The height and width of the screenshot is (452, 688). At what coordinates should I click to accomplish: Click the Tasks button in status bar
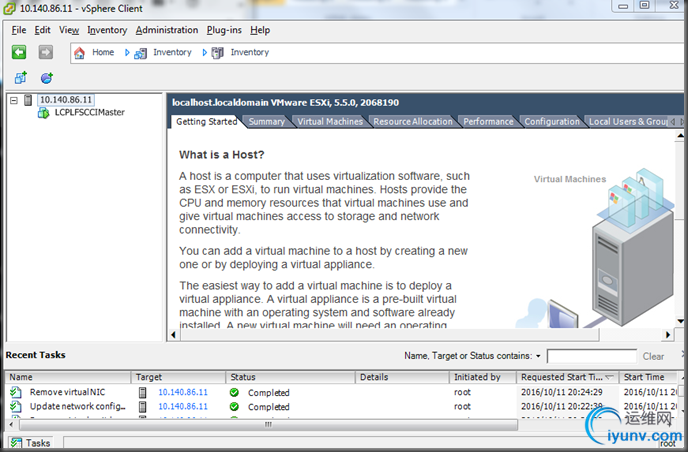click(31, 443)
